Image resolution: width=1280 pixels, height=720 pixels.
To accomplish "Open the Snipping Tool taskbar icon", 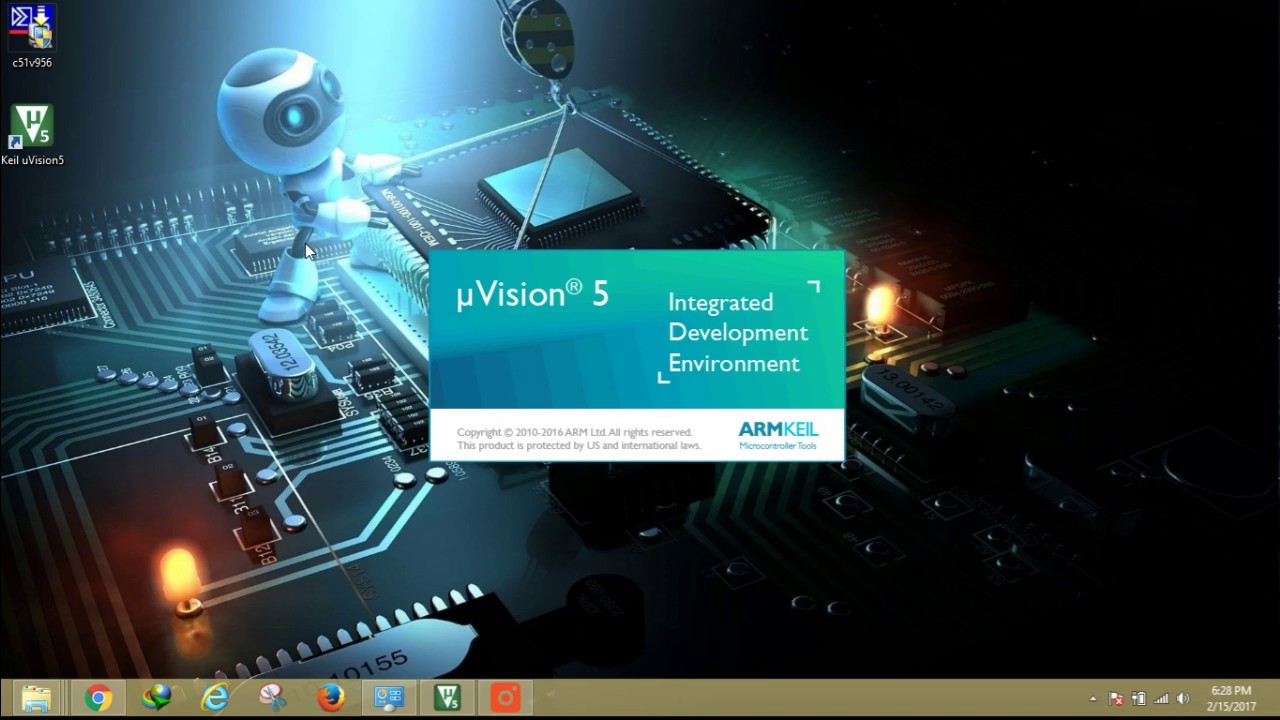I will point(272,697).
